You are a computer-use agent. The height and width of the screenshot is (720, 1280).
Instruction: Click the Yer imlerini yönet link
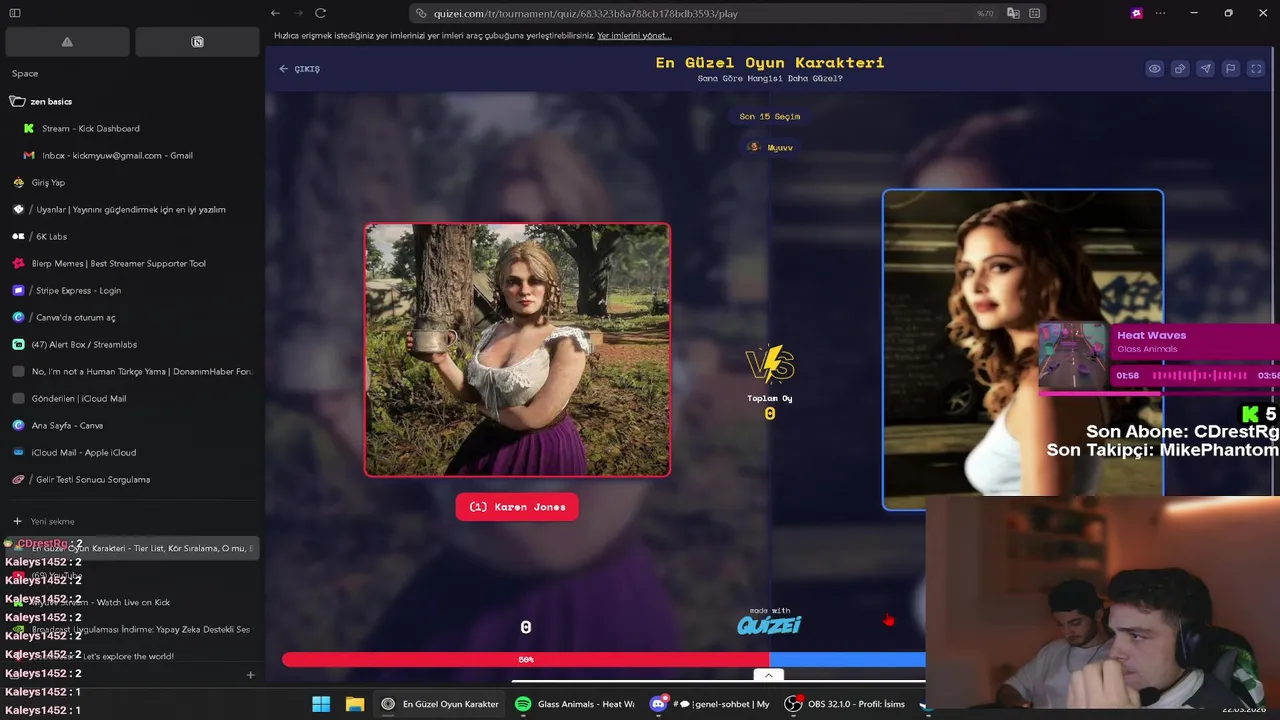click(x=633, y=35)
